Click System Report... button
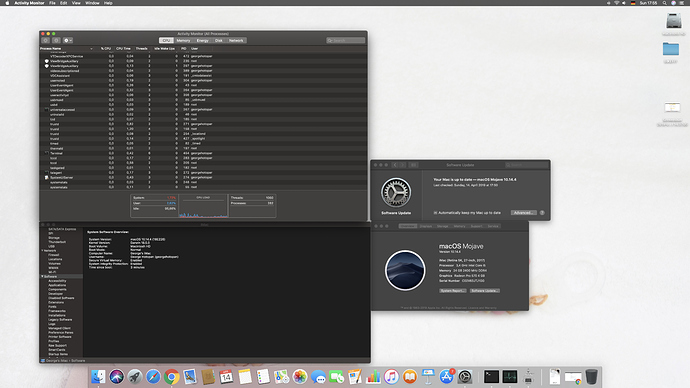 (453, 291)
